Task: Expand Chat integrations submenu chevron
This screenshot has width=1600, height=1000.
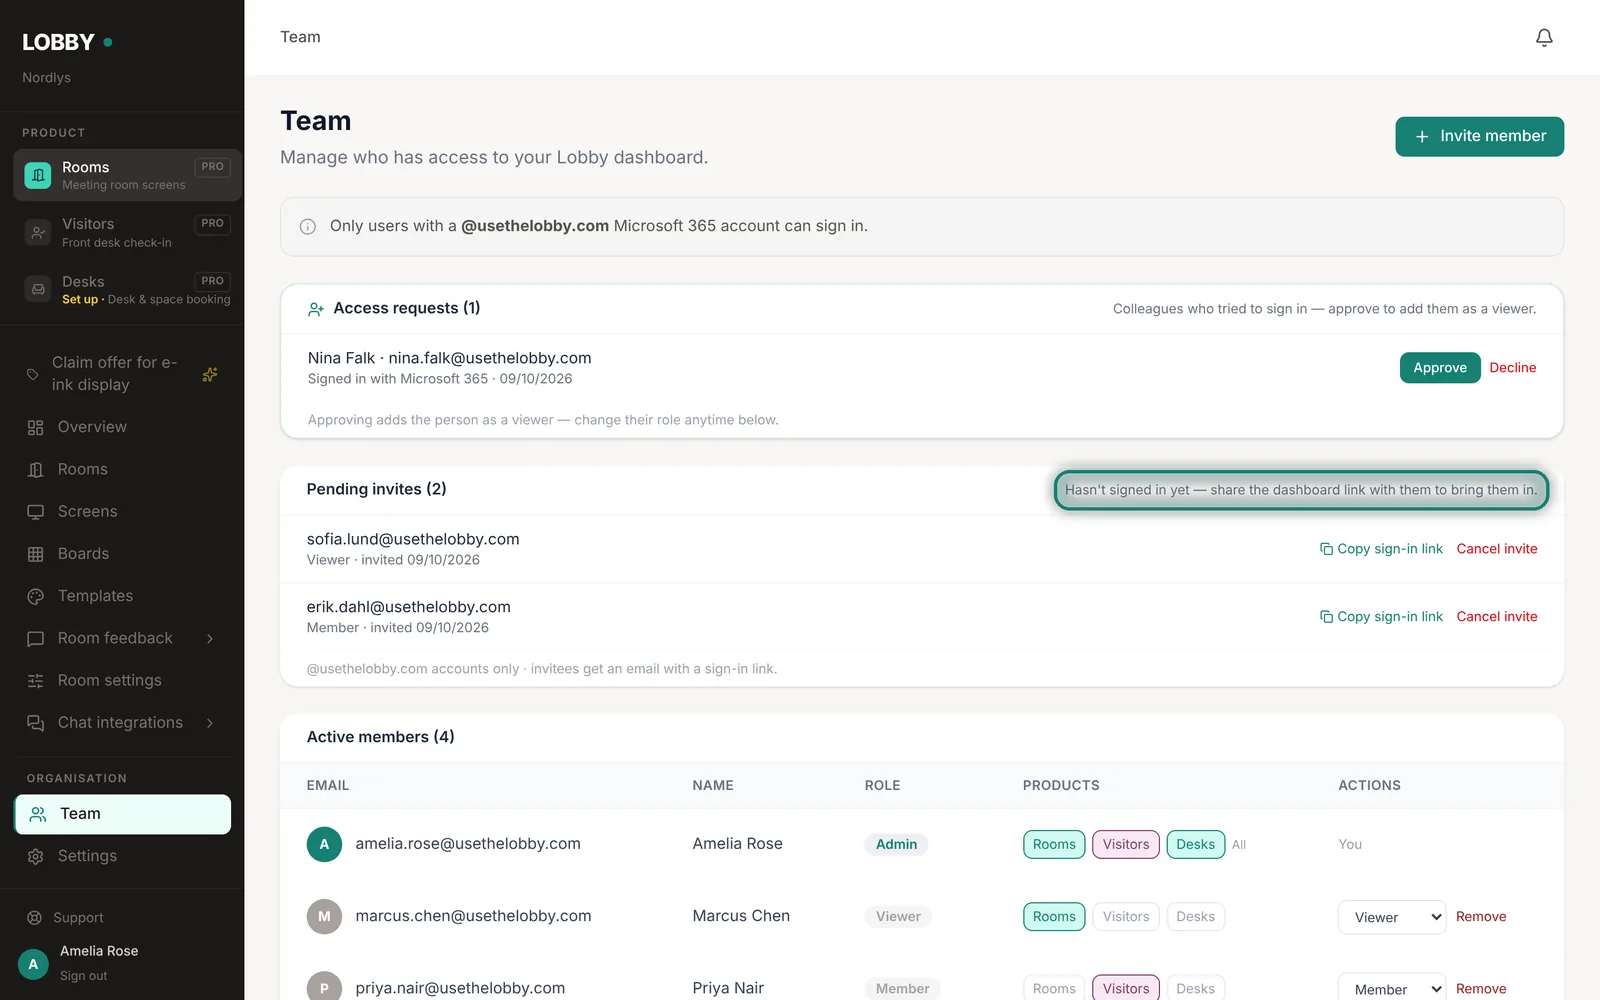Action: coord(210,723)
